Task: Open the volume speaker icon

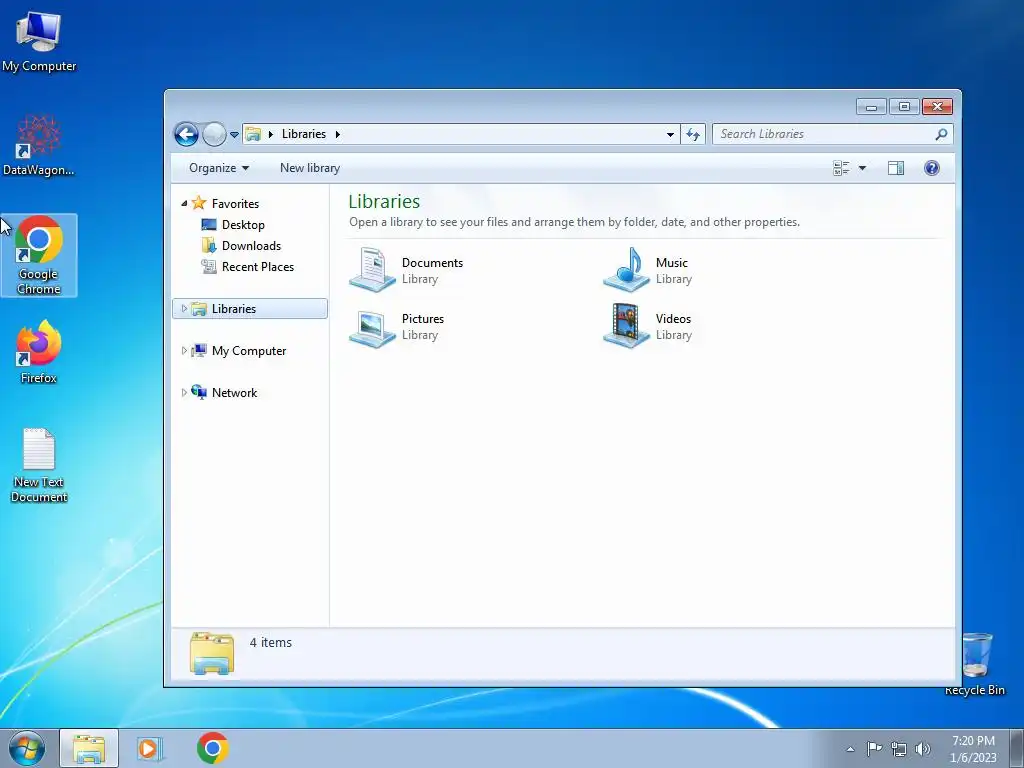Action: [x=923, y=749]
